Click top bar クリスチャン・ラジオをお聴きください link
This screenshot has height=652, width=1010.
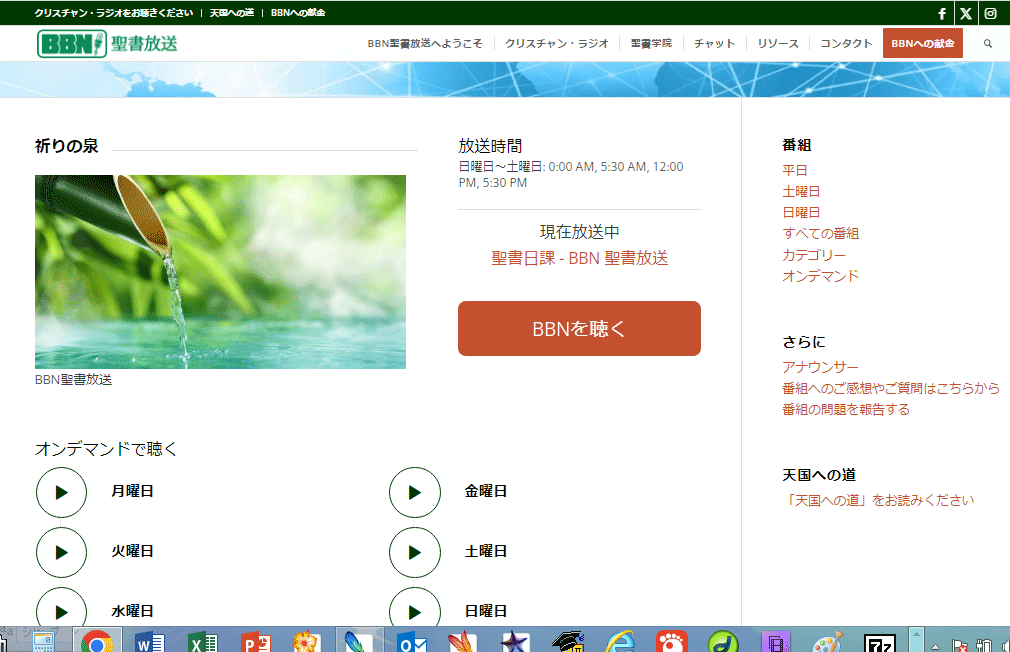114,13
